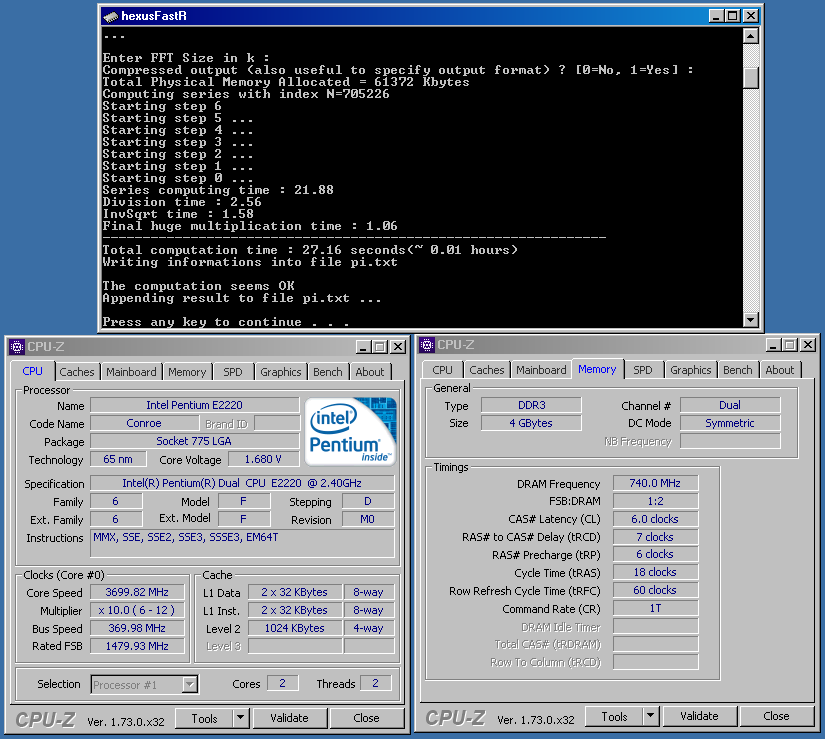Viewport: 825px width, 739px height.
Task: Maximize the hexusFastR window
Action: click(x=732, y=16)
